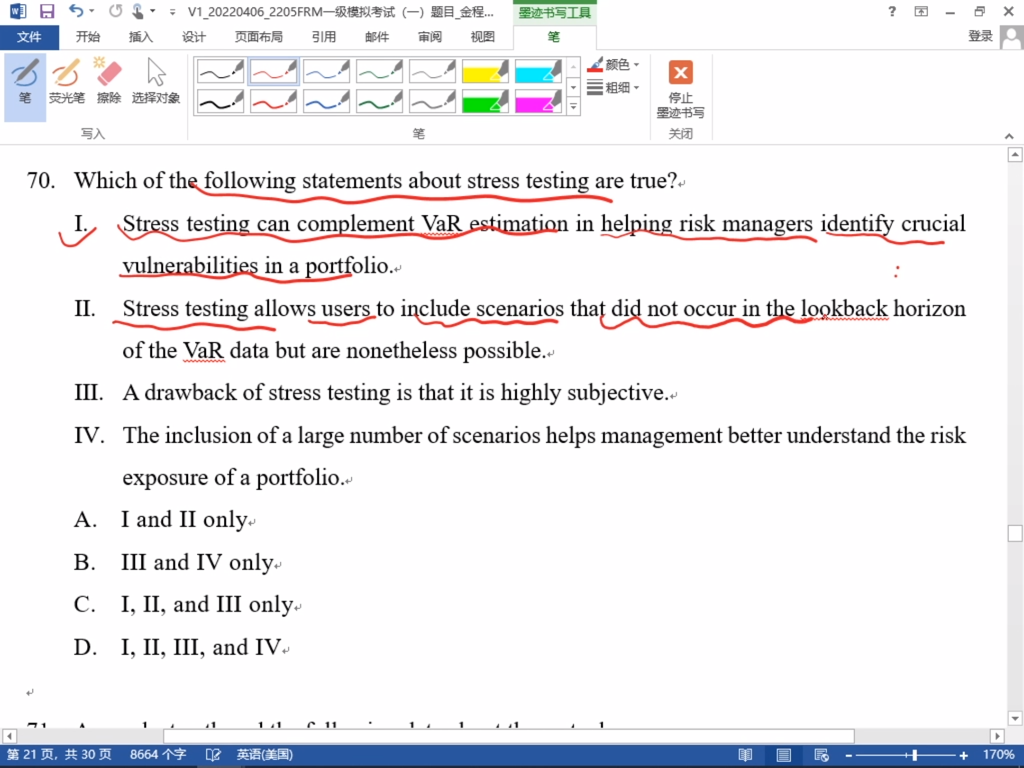This screenshot has height=768, width=1024.
Task: Select the Highlighter (荧光笔) tool
Action: 67,82
